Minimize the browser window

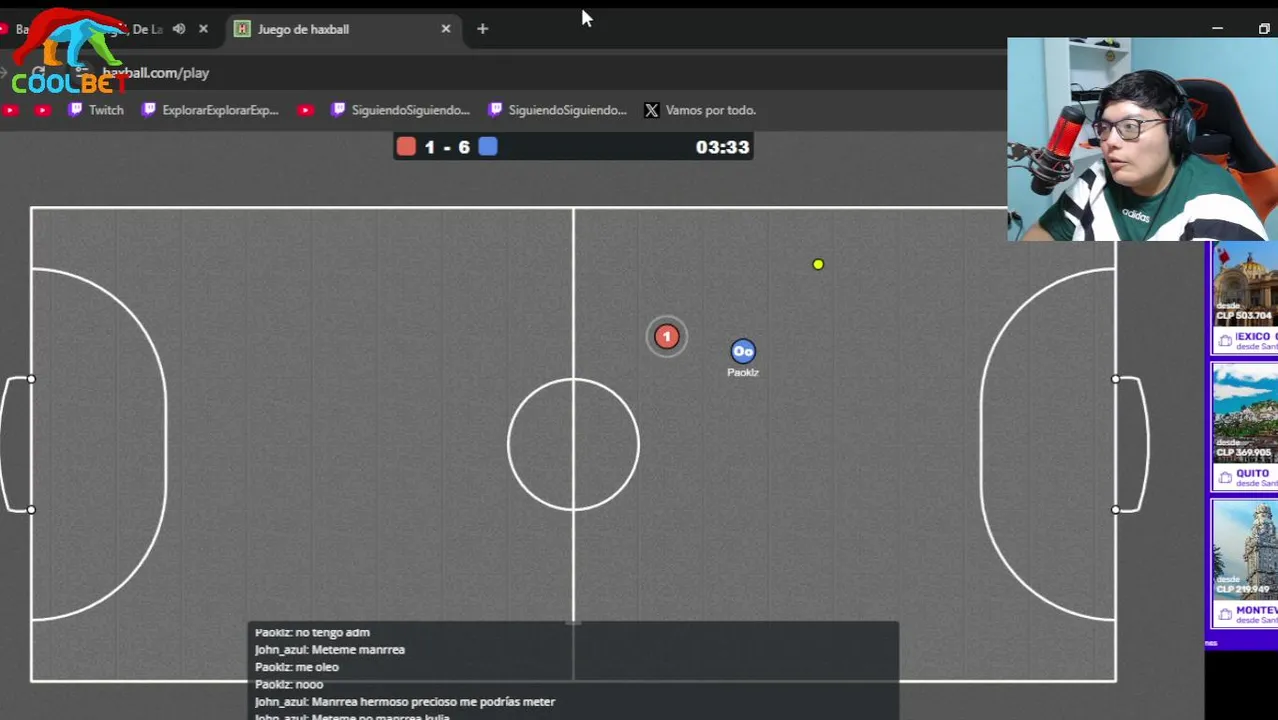click(1217, 29)
